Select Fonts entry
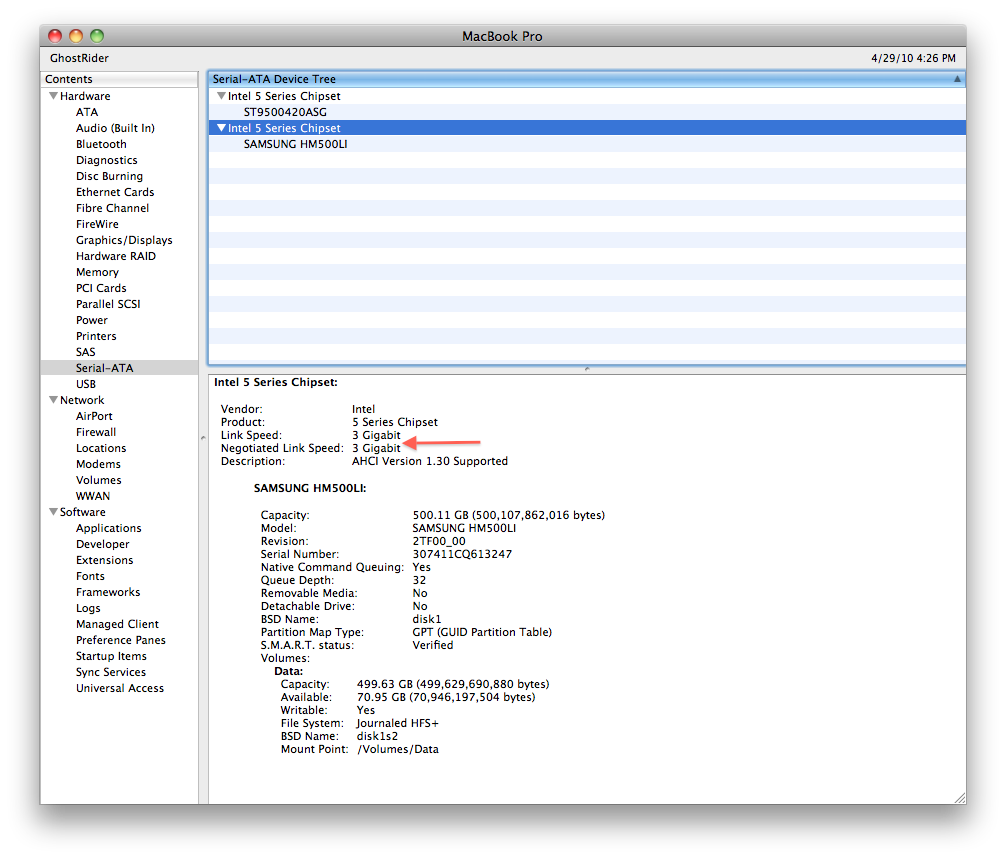The width and height of the screenshot is (1006, 859). point(90,576)
